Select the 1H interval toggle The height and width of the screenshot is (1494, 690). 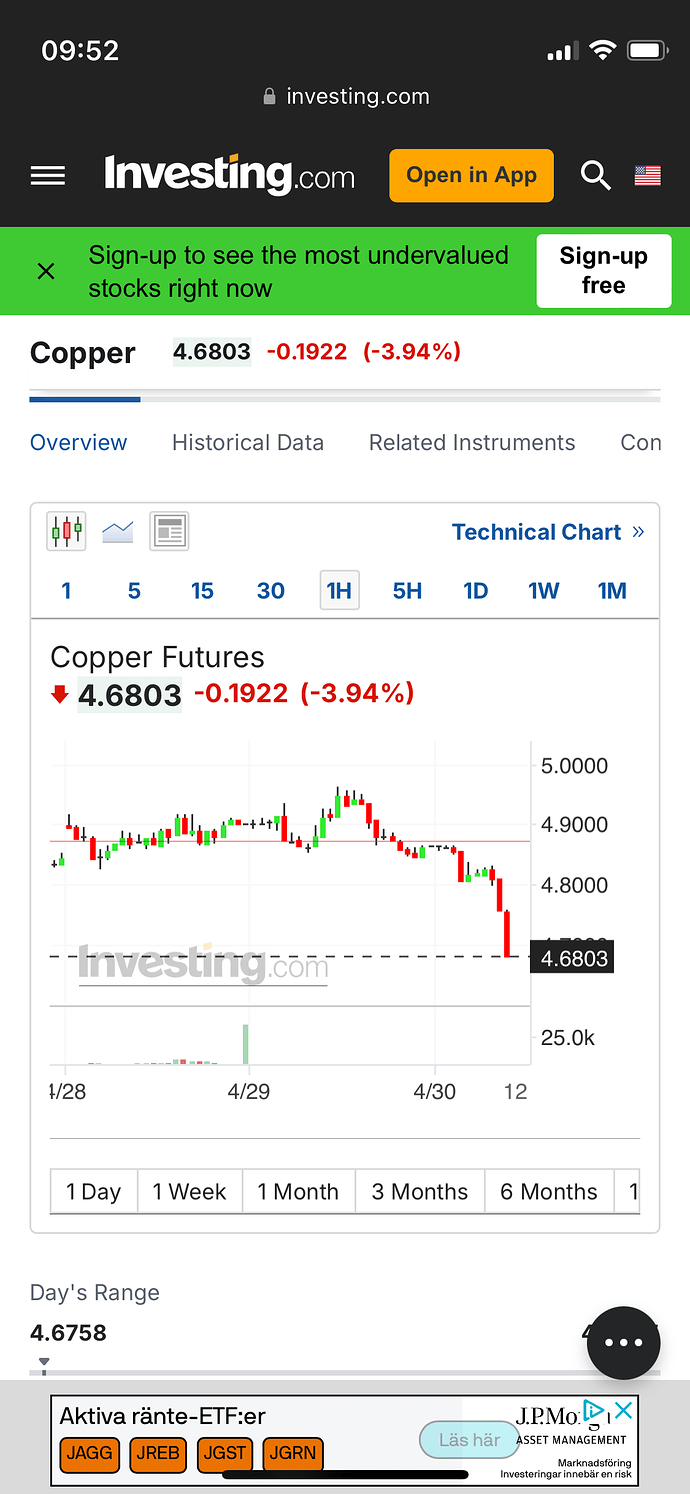pyautogui.click(x=339, y=591)
